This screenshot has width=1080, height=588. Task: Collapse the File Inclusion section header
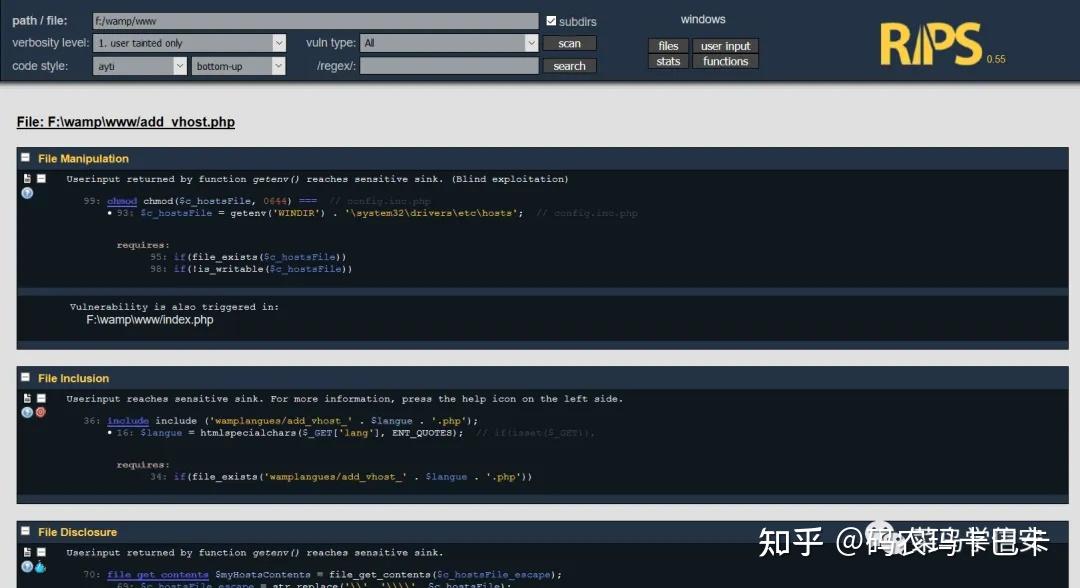[25, 378]
